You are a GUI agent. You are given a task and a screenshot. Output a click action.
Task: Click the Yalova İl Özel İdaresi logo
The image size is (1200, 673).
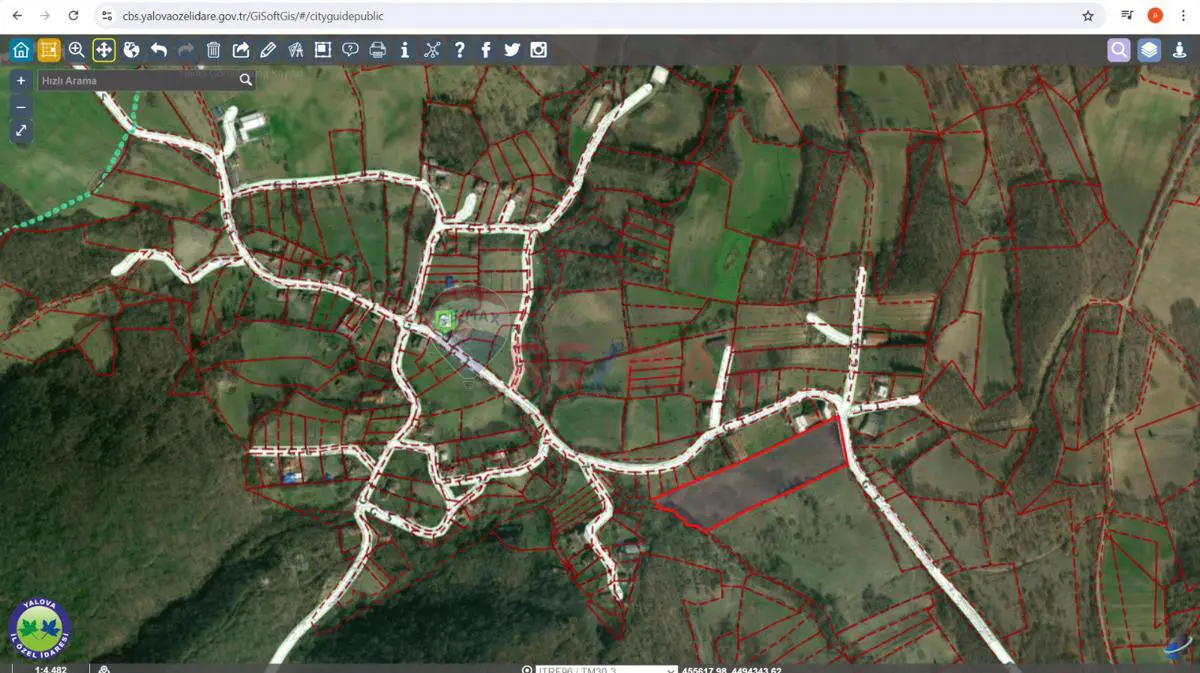[x=39, y=629]
